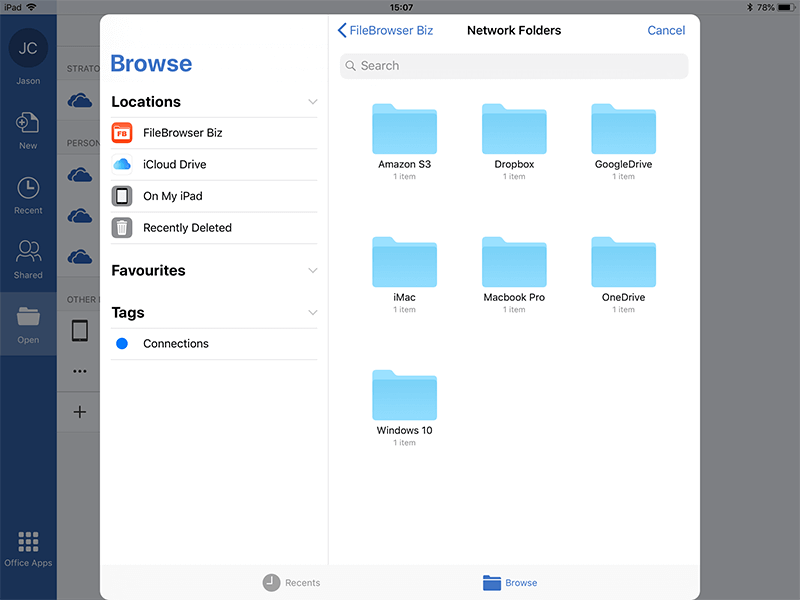Tap the three-dots more icon behind dialog

click(80, 371)
